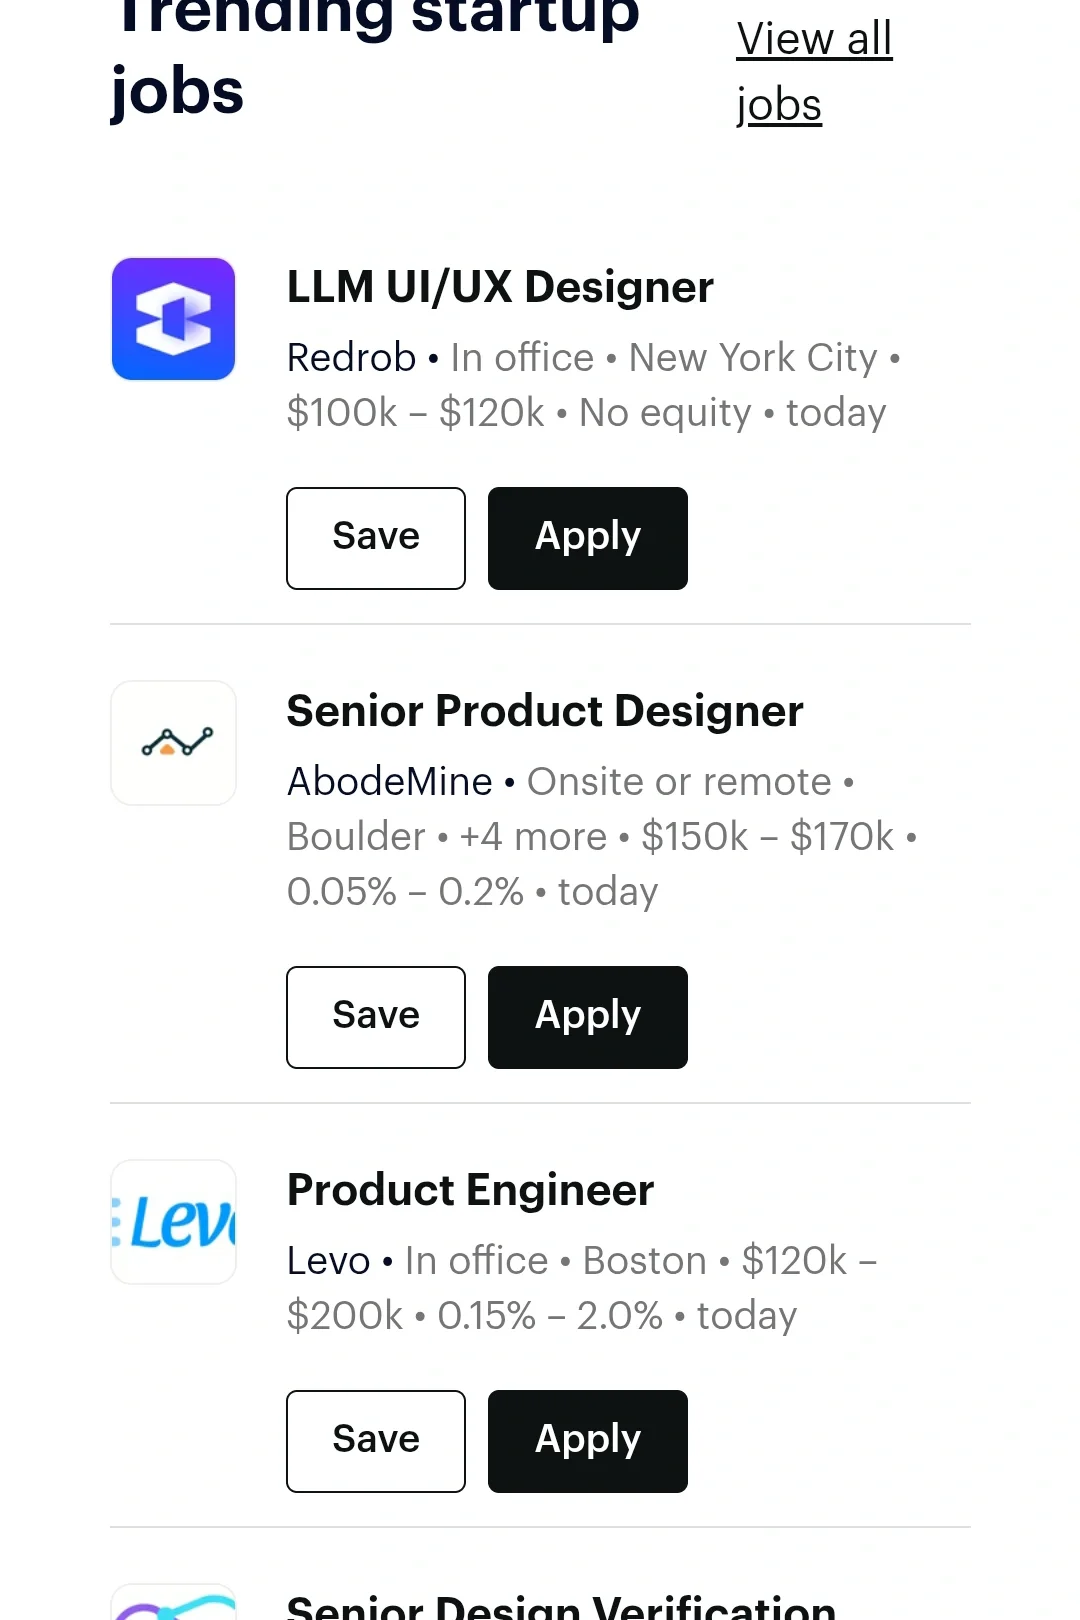The image size is (1080, 1620).
Task: Open the Product Engineer job title
Action: click(470, 1190)
